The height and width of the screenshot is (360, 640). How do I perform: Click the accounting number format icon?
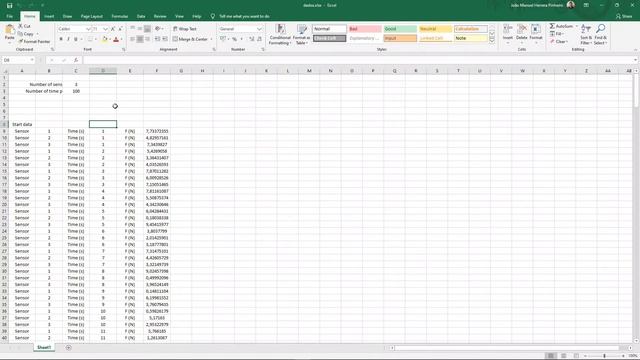point(223,39)
